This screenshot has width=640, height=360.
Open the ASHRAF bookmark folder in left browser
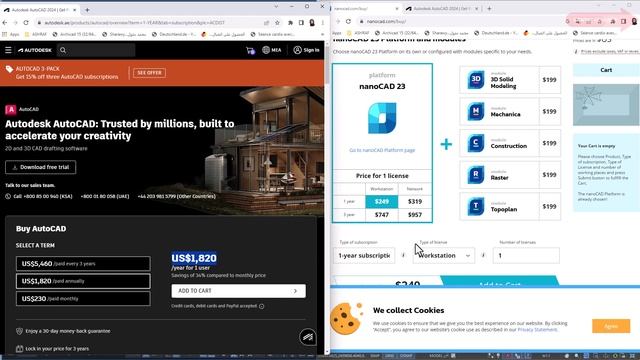[36, 34]
